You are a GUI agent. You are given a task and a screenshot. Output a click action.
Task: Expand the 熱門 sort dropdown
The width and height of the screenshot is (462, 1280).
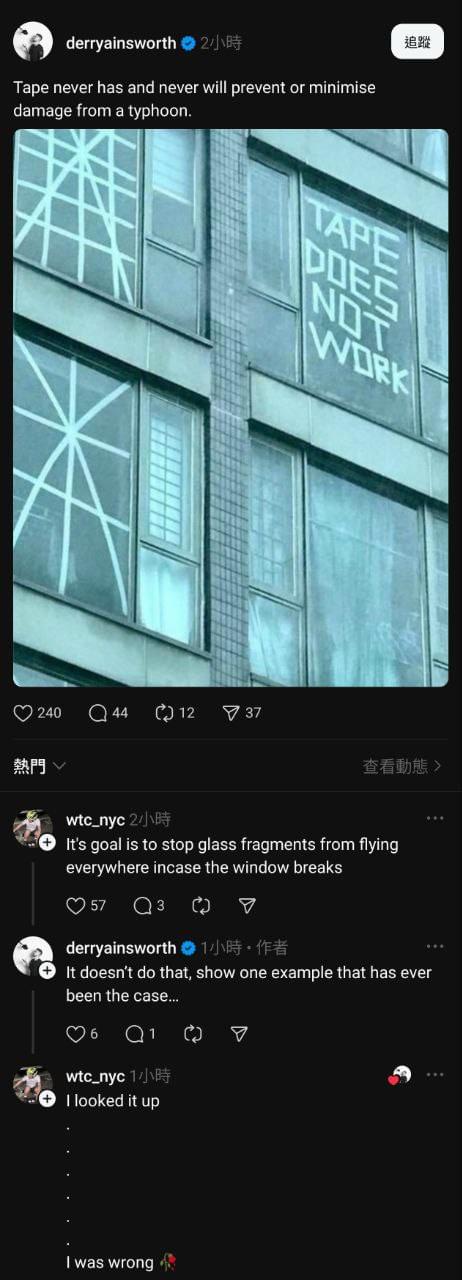click(x=40, y=766)
